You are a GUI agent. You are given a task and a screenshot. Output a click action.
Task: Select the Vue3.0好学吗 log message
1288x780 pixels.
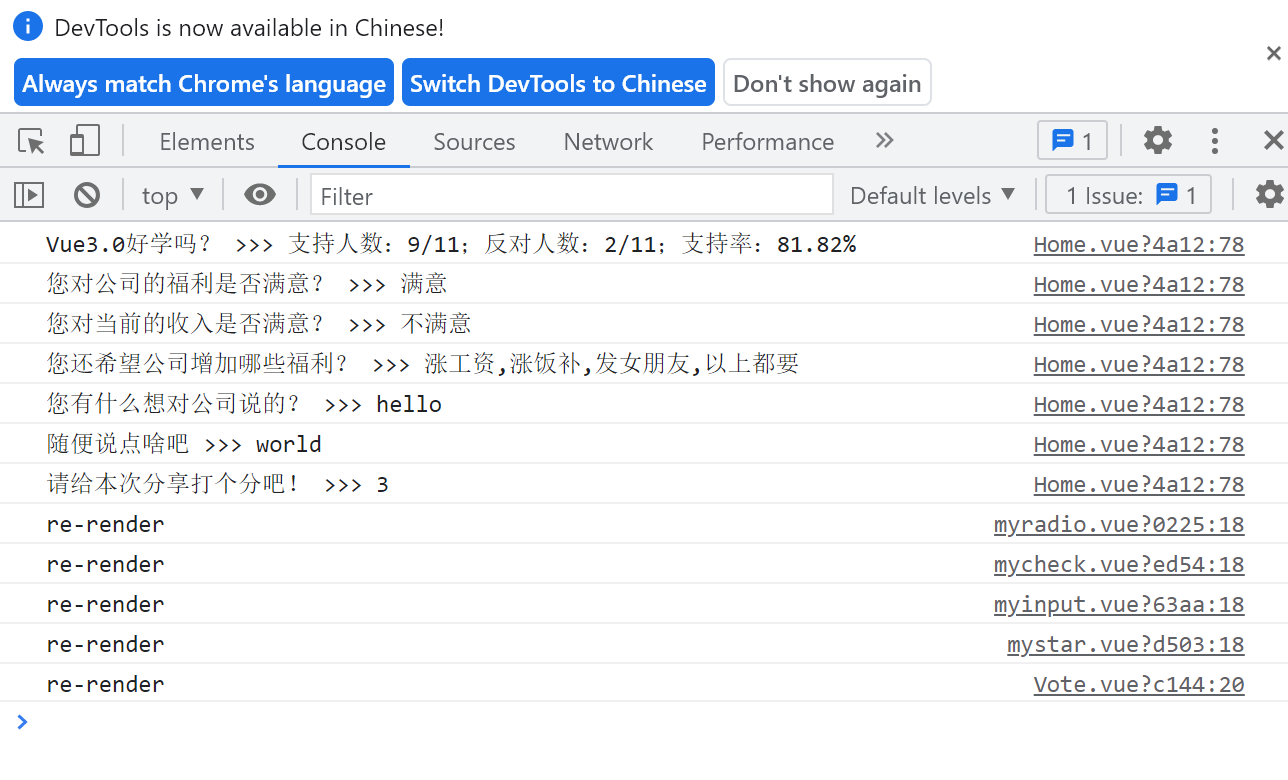click(451, 244)
